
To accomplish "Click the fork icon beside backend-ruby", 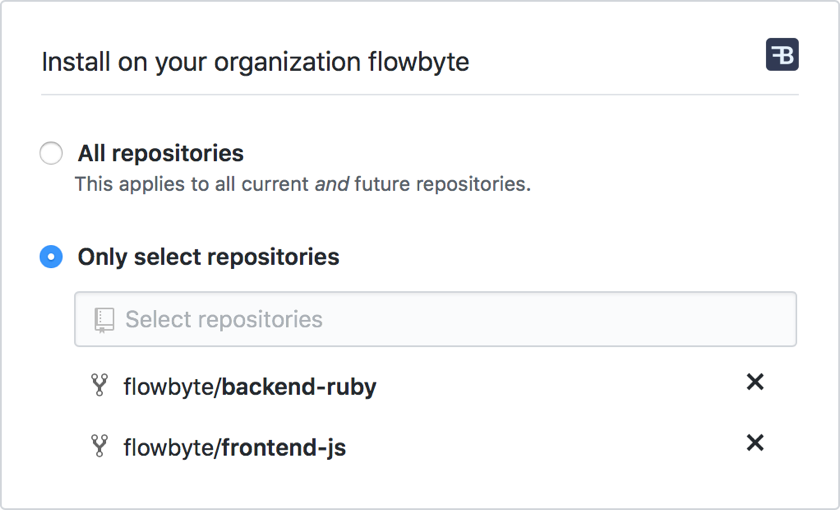I will 99,385.
